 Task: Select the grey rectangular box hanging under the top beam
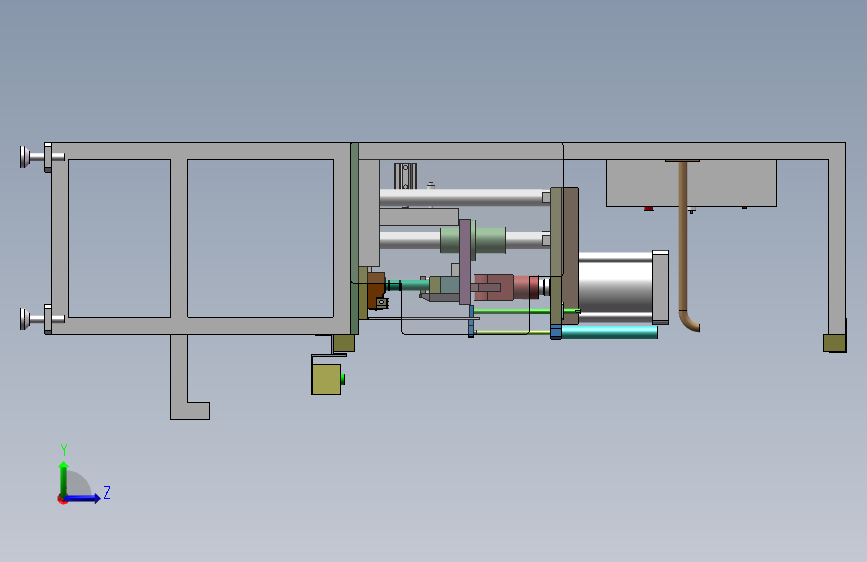691,183
